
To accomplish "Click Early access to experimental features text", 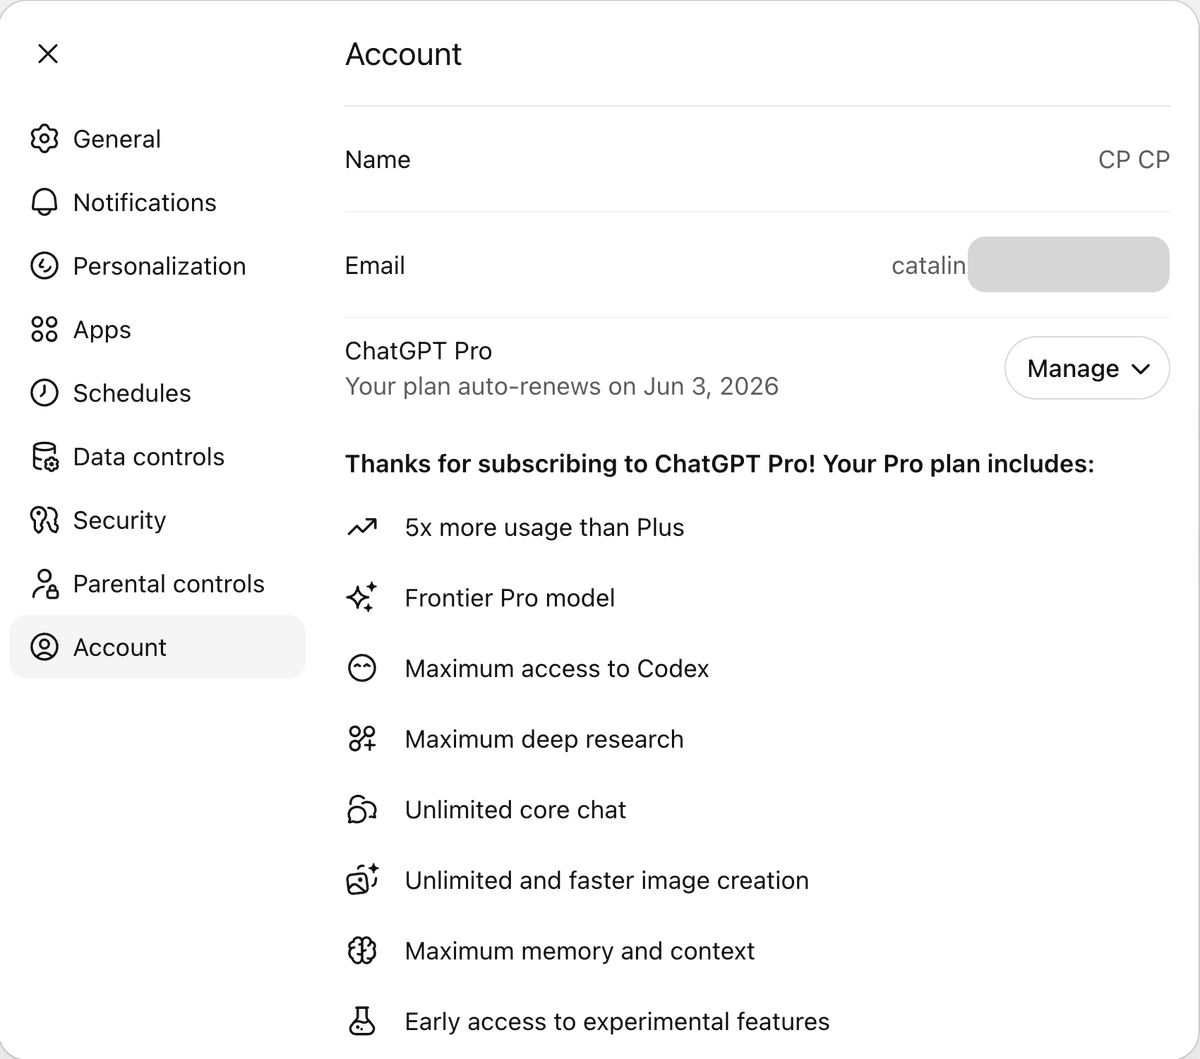I will click(x=617, y=1021).
